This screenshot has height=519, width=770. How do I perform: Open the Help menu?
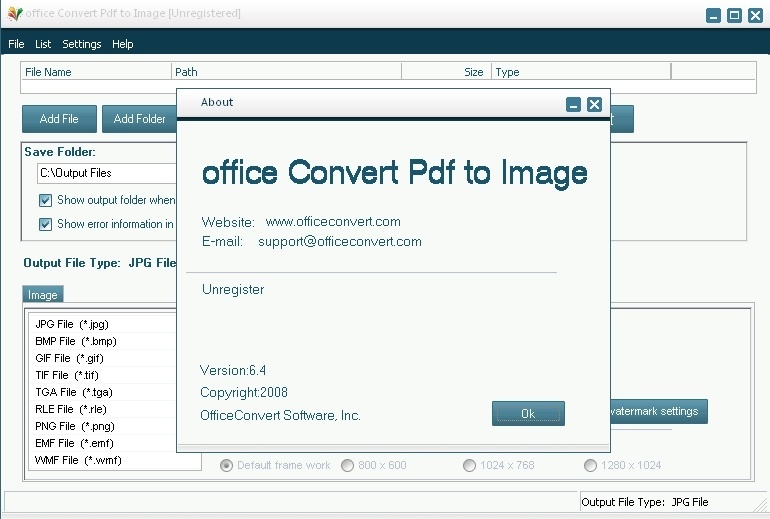coord(122,44)
